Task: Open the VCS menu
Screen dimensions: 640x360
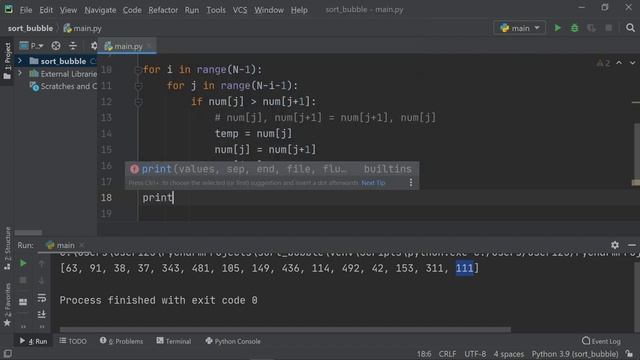Action: click(240, 9)
